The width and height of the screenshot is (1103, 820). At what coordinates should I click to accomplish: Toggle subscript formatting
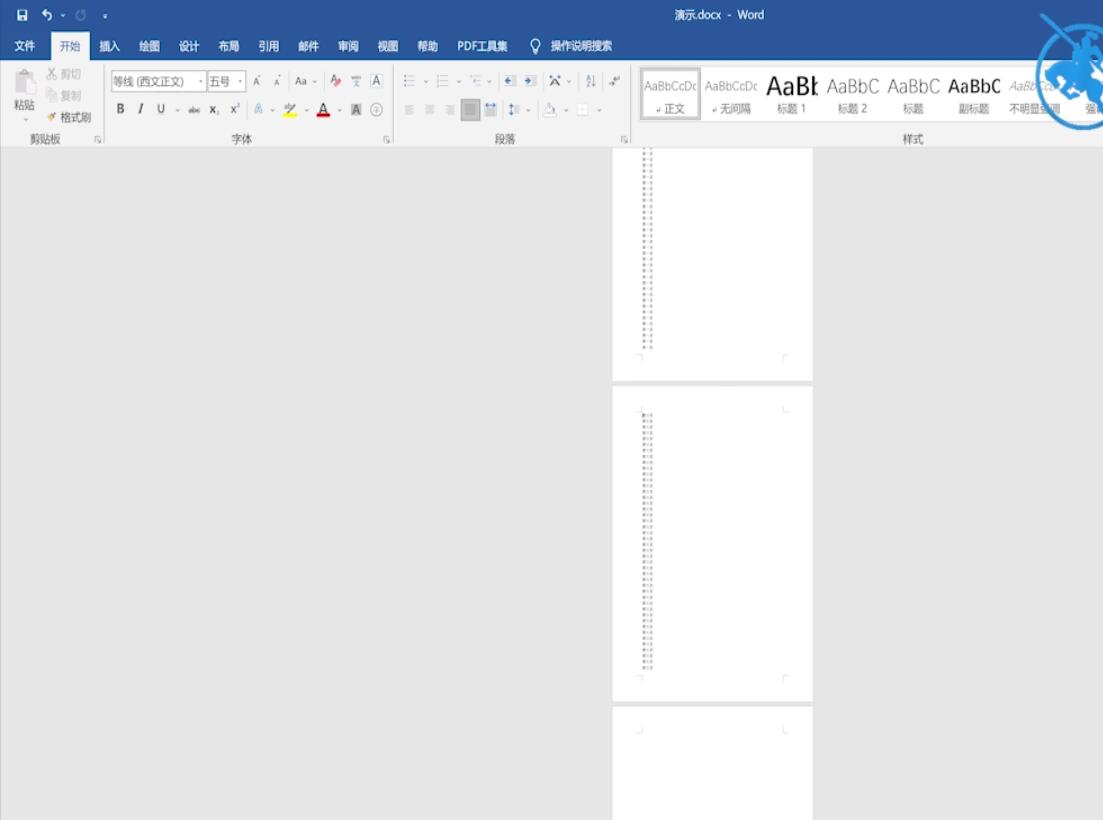point(214,110)
